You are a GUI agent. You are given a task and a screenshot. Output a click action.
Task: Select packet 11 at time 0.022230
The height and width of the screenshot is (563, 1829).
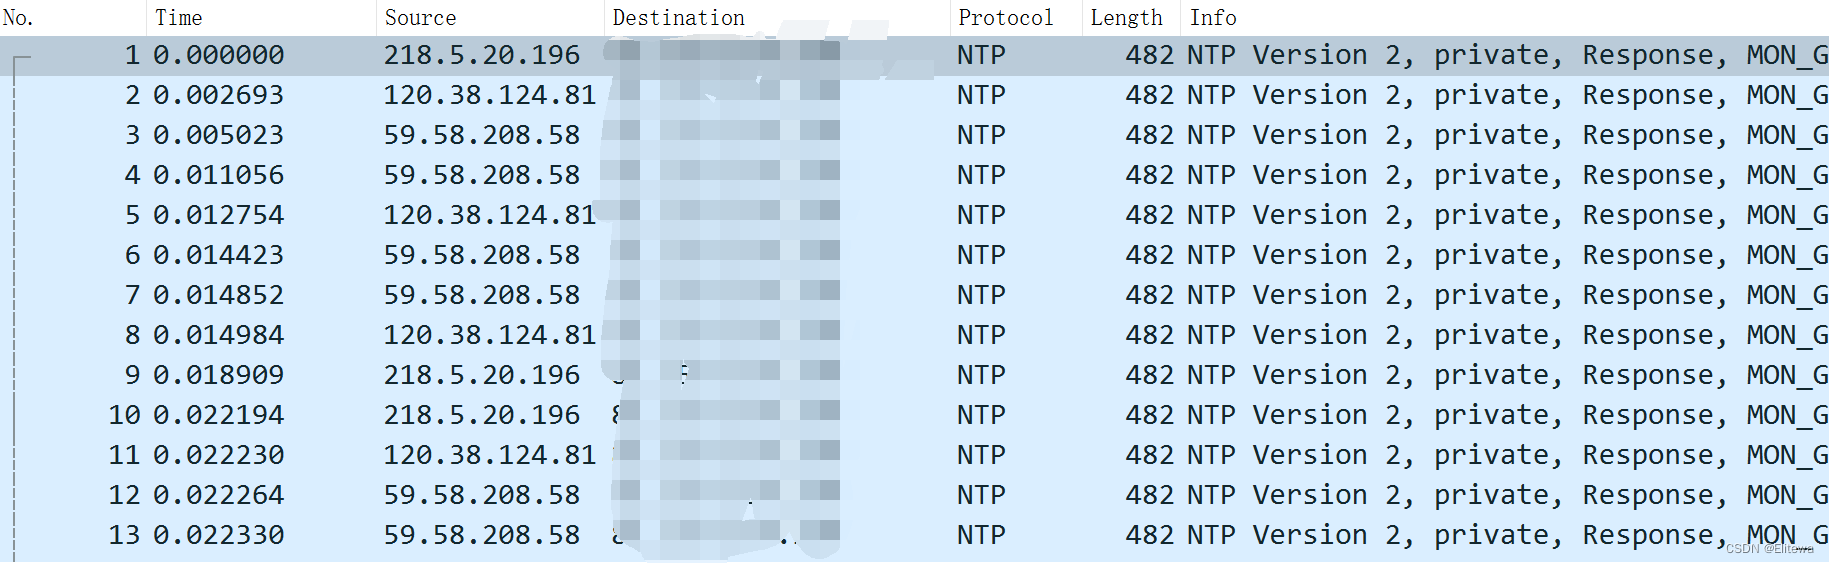click(218, 456)
